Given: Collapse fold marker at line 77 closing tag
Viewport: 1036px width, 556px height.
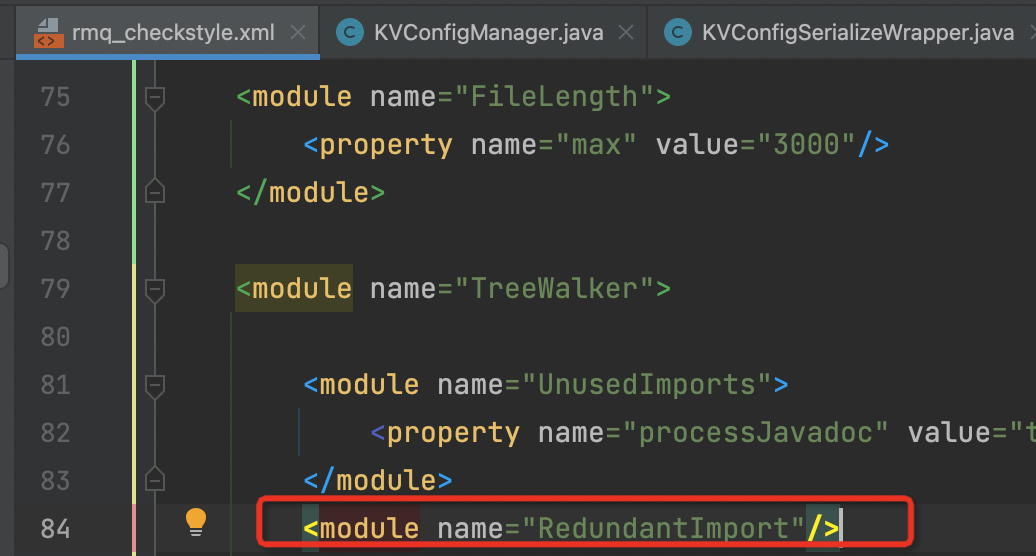Looking at the screenshot, I should click(x=155, y=191).
